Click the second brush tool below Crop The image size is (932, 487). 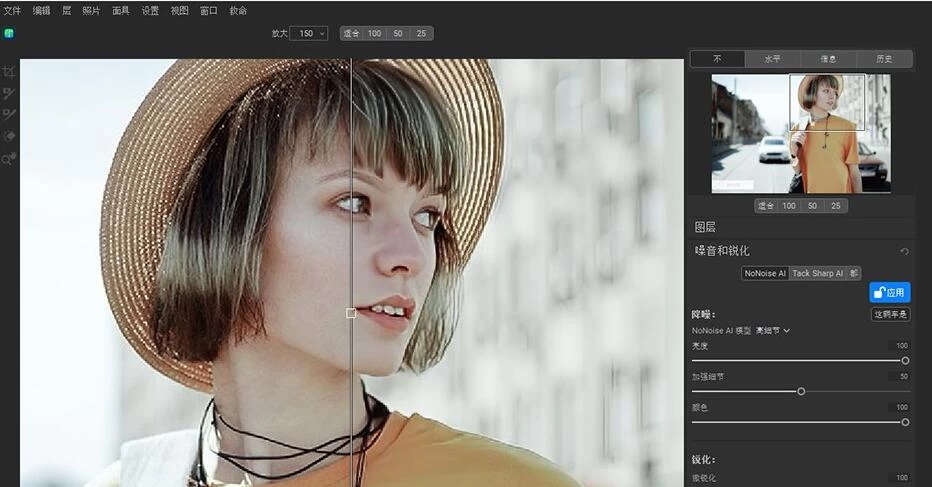click(x=9, y=93)
